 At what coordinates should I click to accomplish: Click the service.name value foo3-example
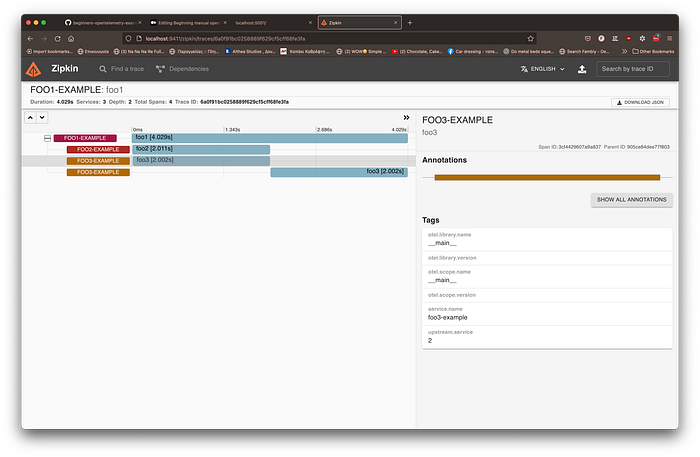[x=447, y=318]
